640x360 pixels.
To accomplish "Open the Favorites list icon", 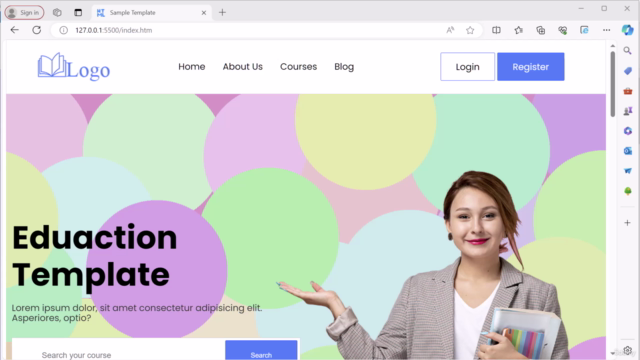I will pyautogui.click(x=518, y=30).
